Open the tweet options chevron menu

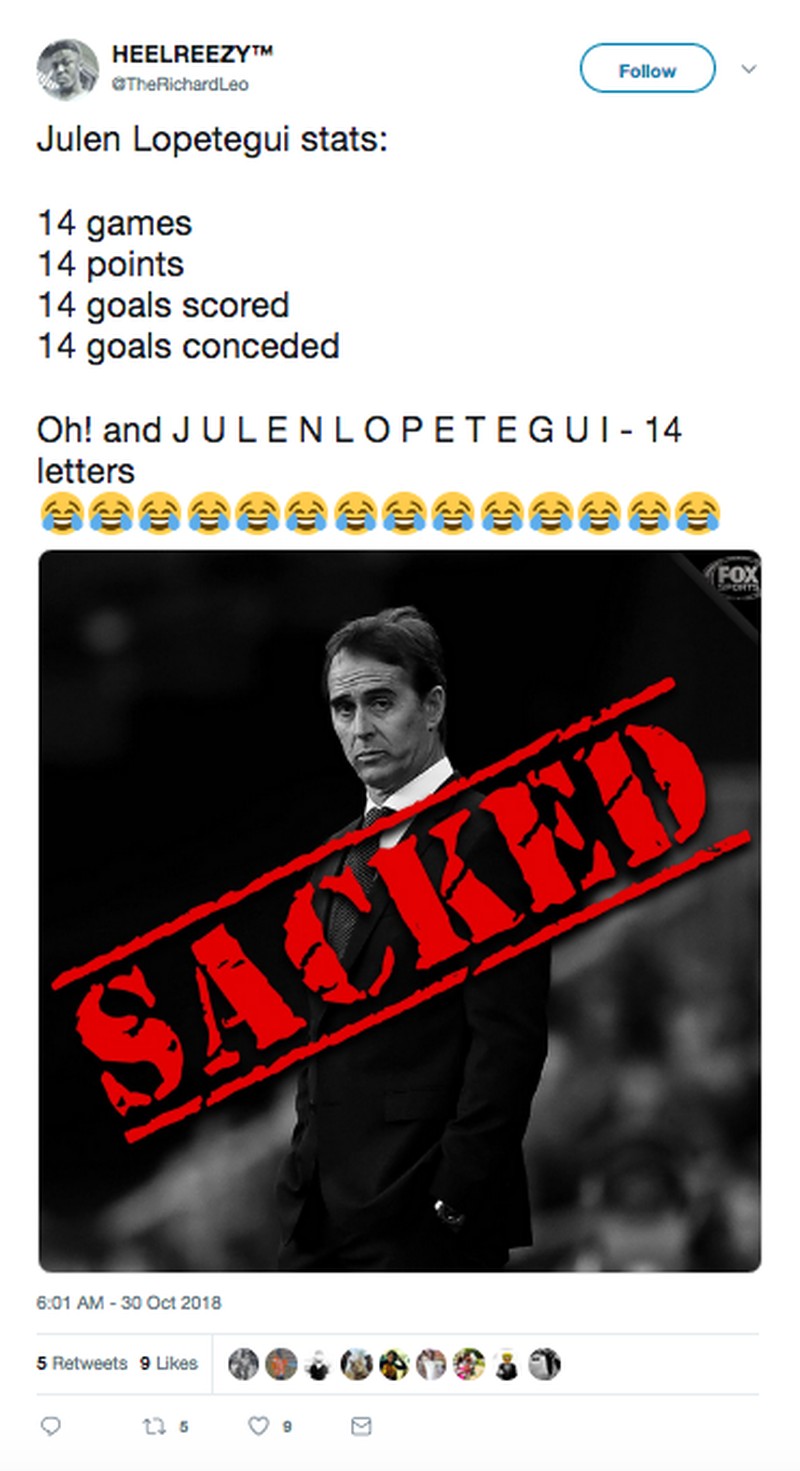[748, 69]
